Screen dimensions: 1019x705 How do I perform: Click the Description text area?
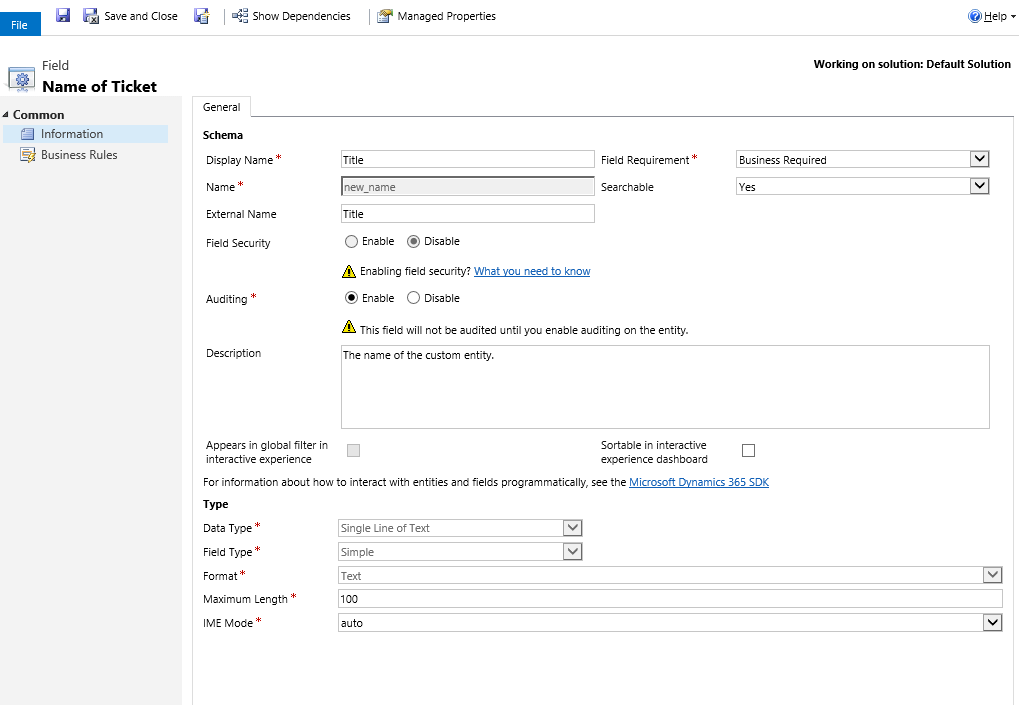665,387
